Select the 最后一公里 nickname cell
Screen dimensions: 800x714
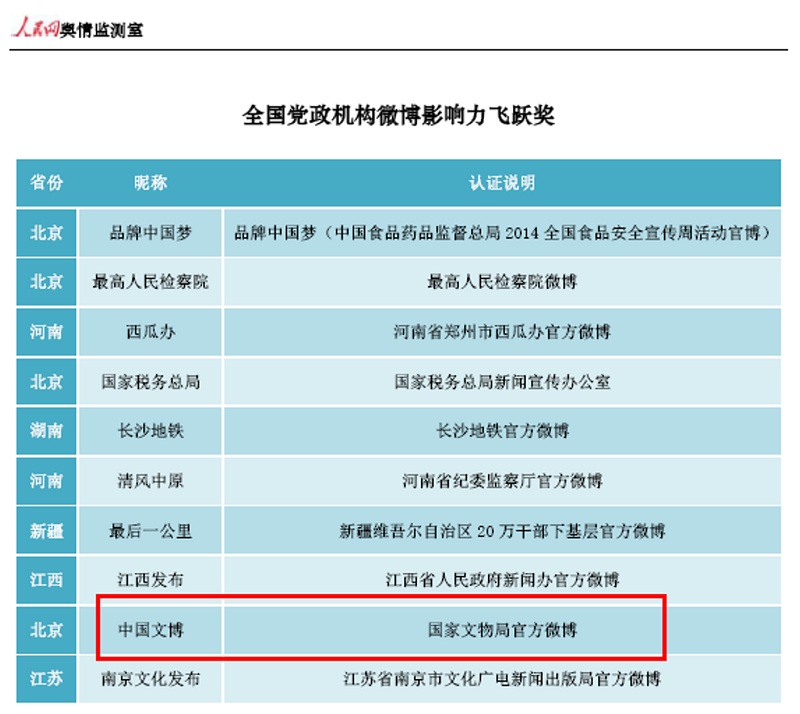151,531
